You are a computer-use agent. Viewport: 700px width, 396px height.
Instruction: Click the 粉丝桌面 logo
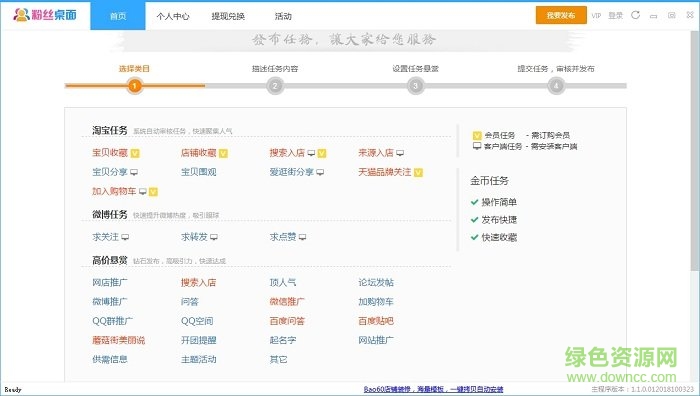click(45, 15)
